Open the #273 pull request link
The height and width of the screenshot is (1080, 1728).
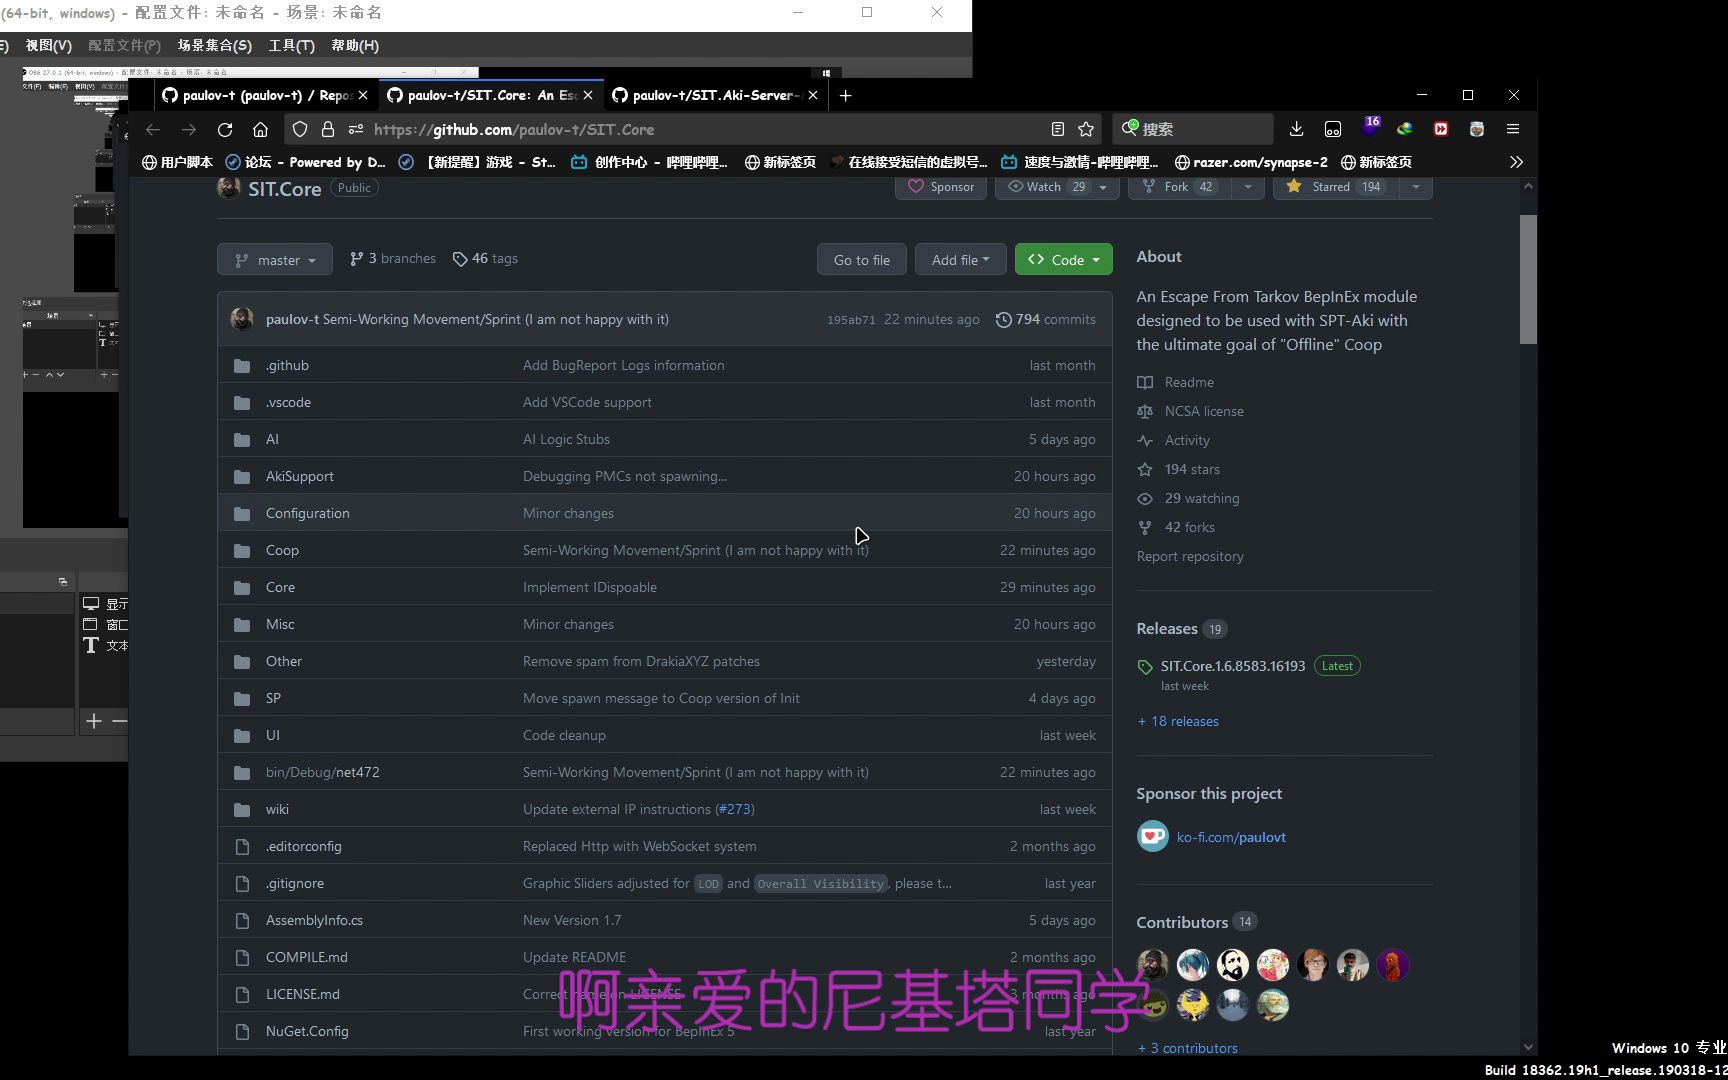click(735, 809)
